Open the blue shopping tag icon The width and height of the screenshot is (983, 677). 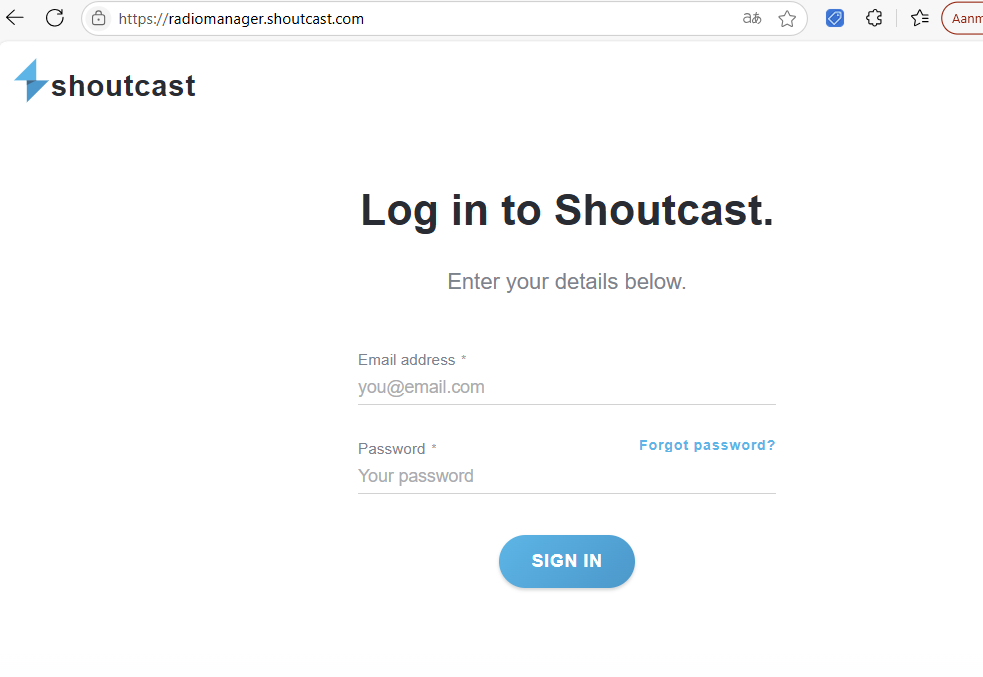(x=834, y=18)
